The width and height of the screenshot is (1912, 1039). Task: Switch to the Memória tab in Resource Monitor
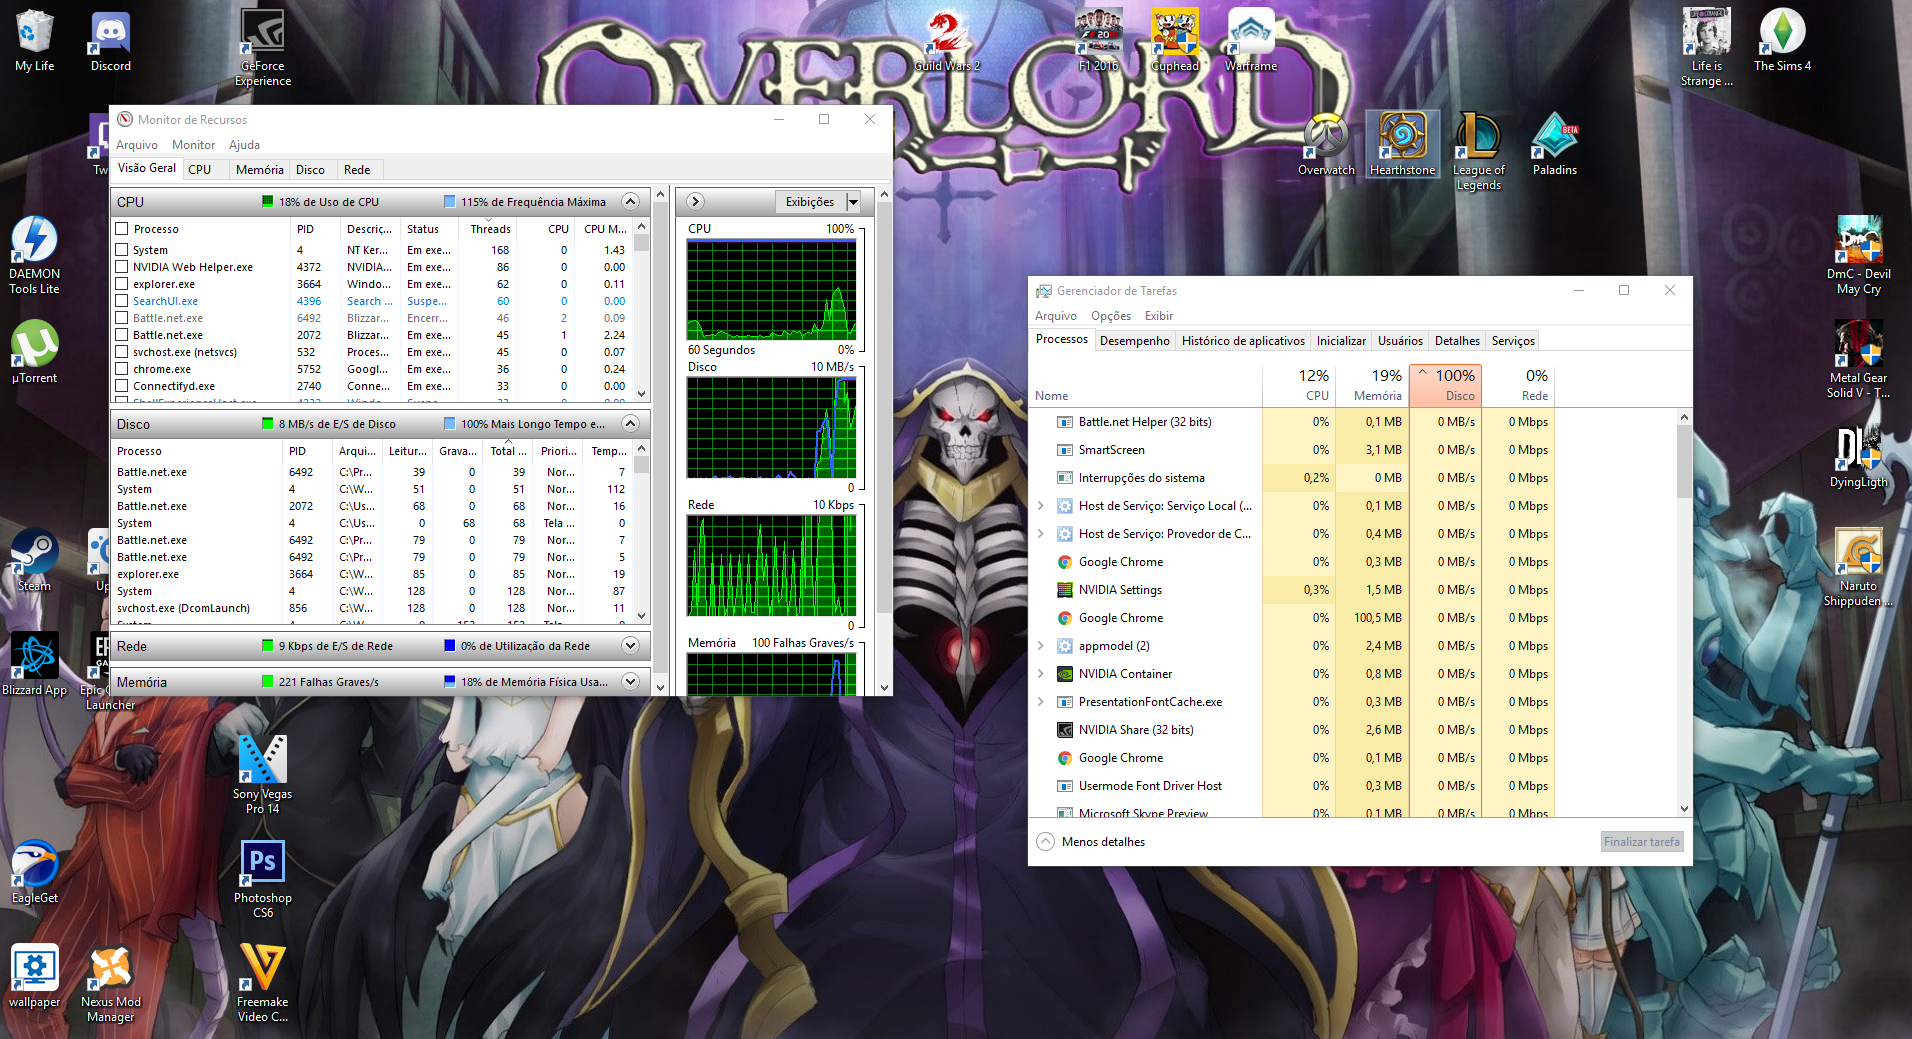pos(260,170)
